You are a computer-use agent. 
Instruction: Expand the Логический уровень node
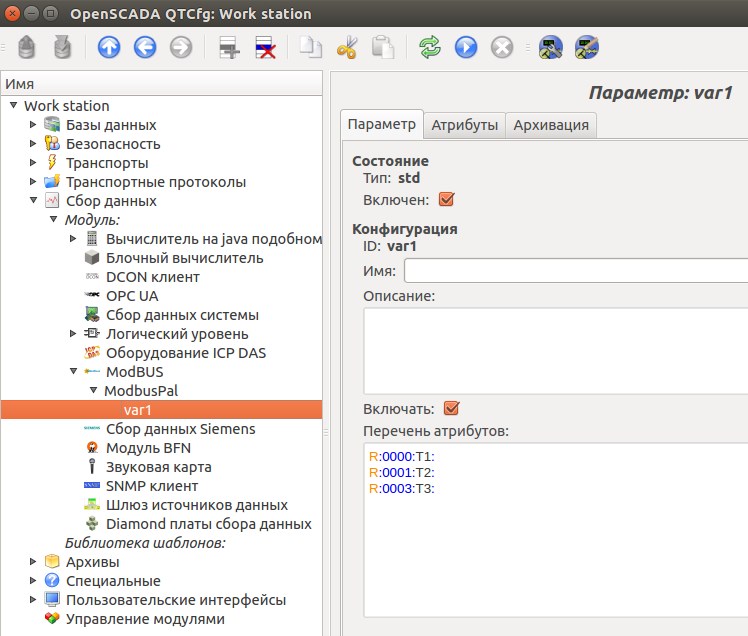coord(73,334)
